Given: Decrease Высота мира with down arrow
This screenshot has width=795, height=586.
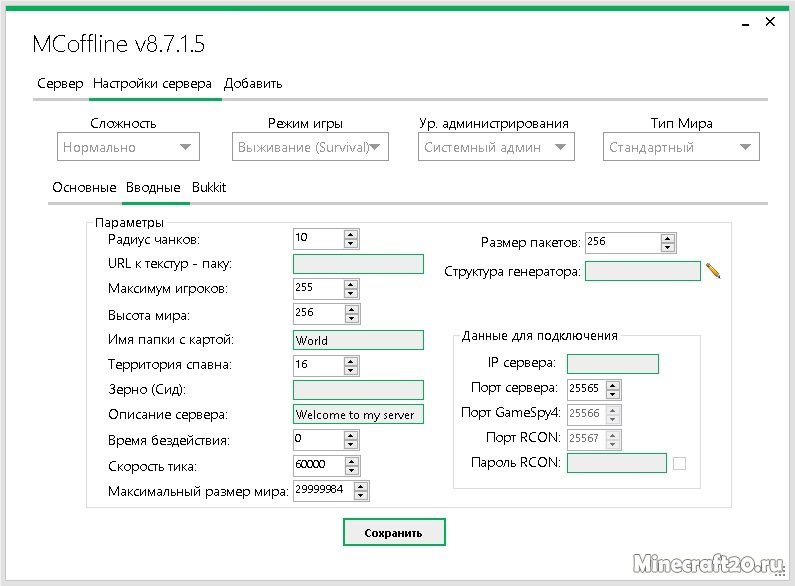Looking at the screenshot, I should 351,319.
